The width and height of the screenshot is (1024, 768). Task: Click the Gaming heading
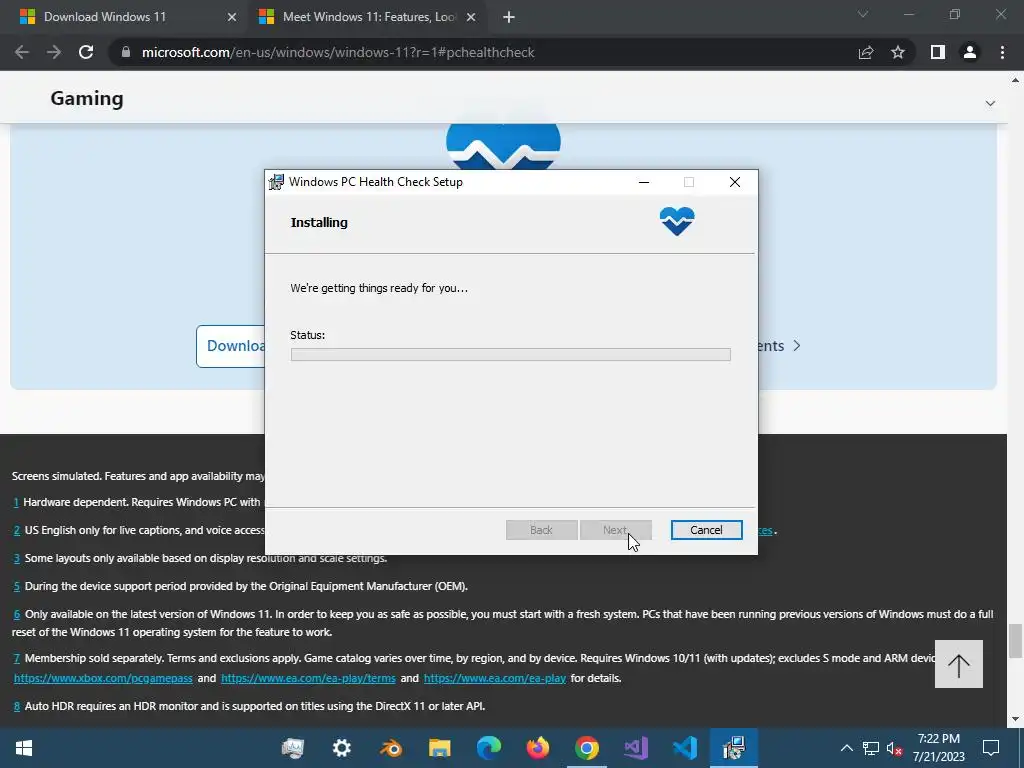click(x=87, y=99)
